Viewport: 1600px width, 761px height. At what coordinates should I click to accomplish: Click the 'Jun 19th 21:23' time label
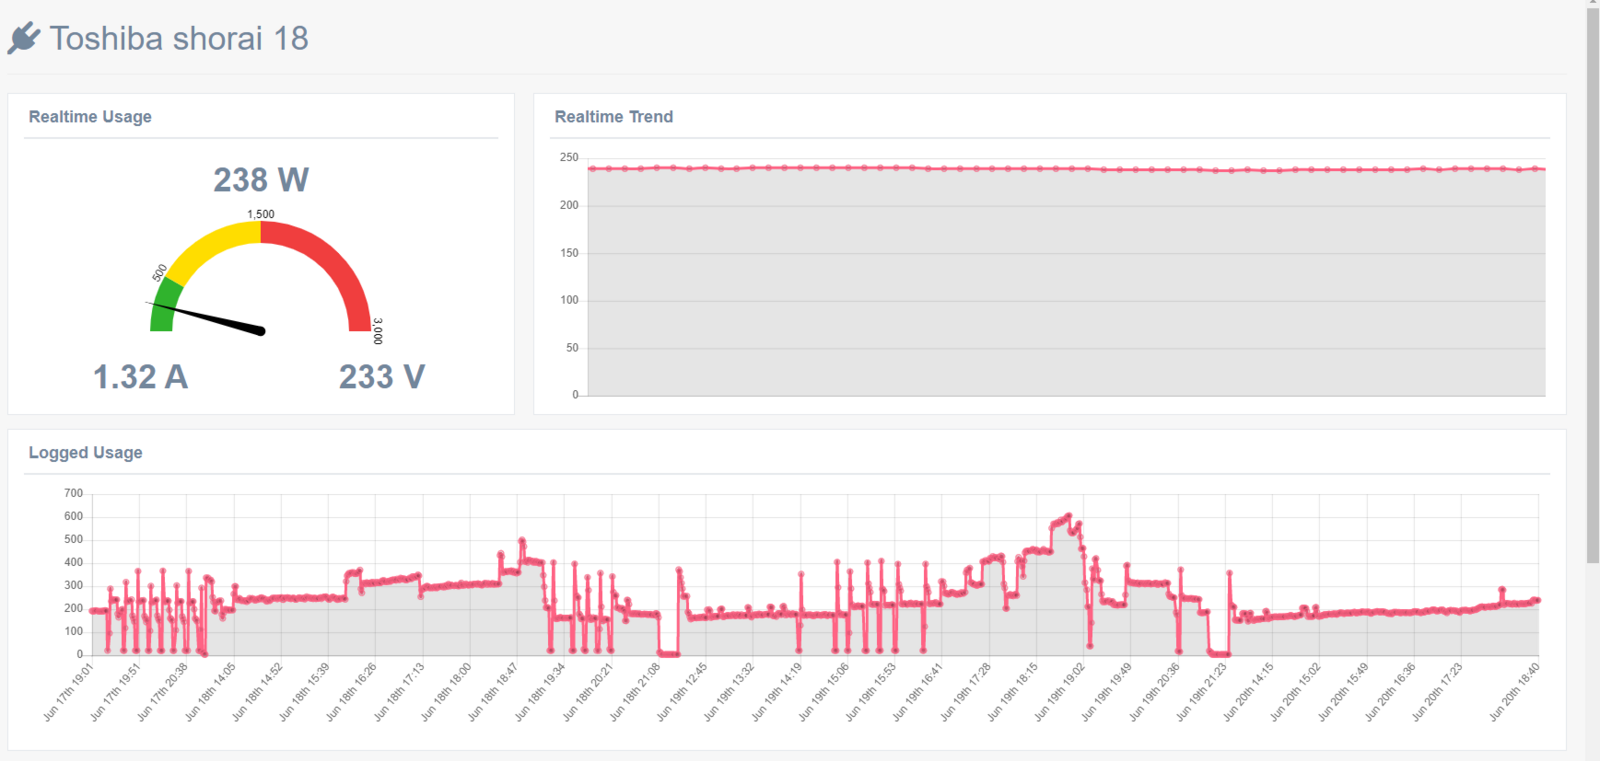1202,691
